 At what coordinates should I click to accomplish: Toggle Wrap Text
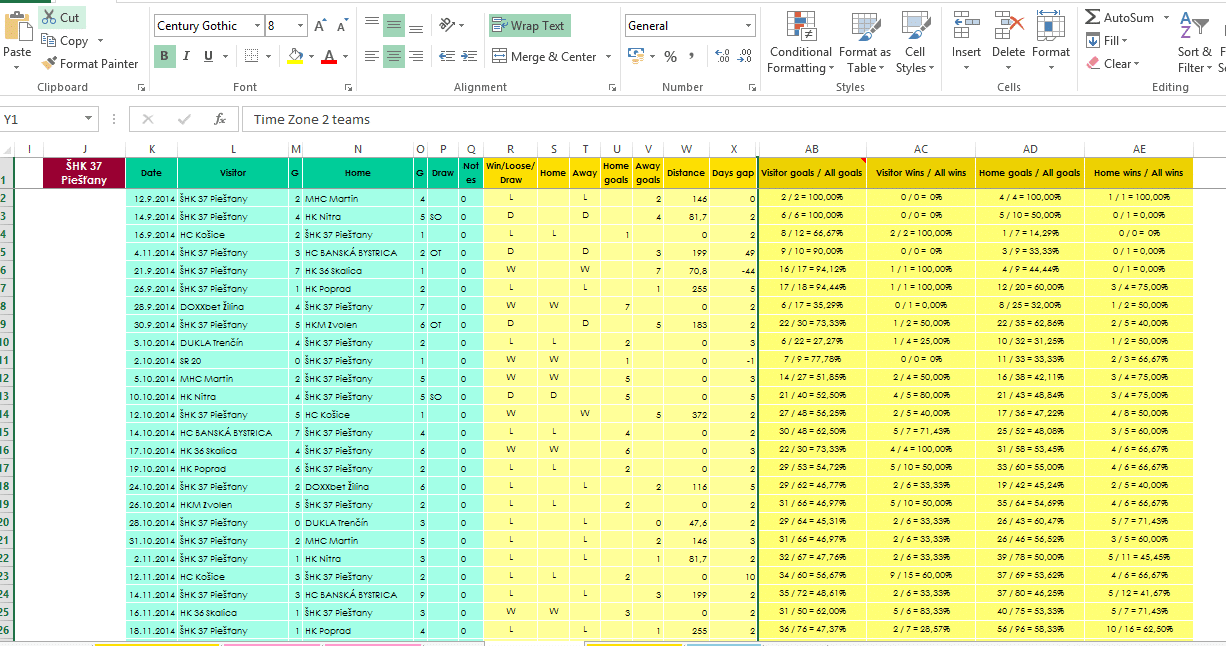tap(529, 25)
